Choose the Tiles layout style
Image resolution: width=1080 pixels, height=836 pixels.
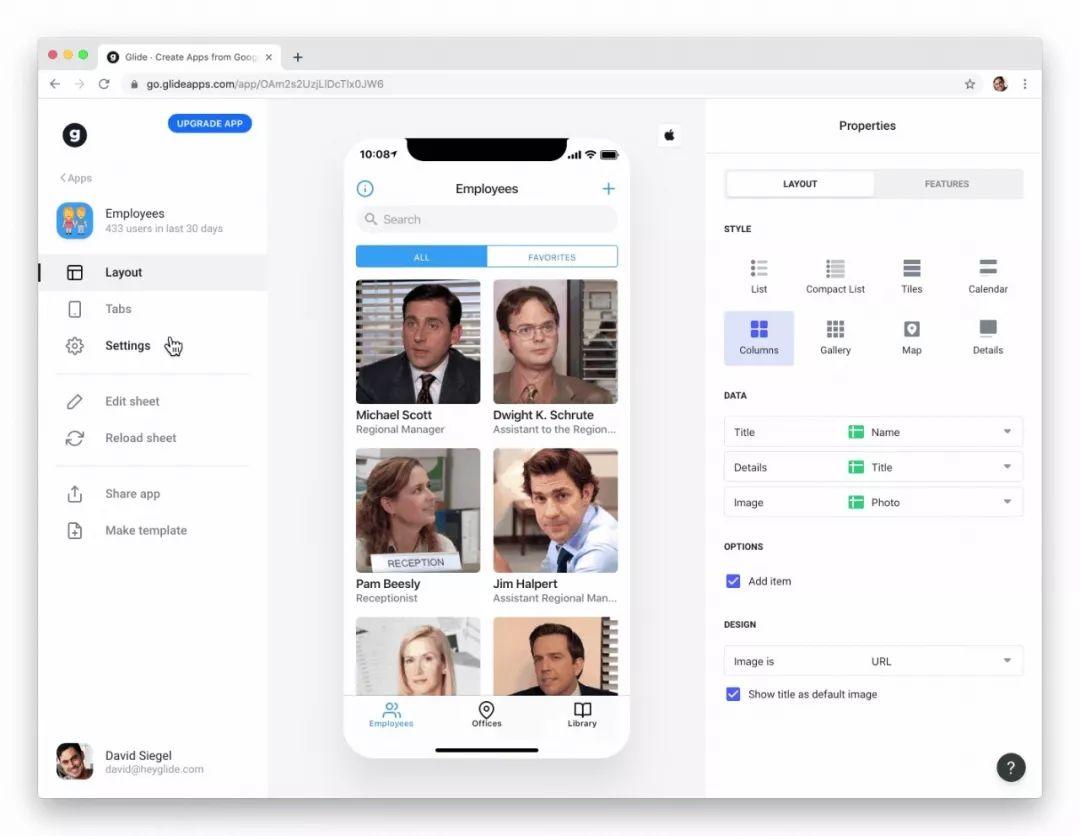pos(911,276)
